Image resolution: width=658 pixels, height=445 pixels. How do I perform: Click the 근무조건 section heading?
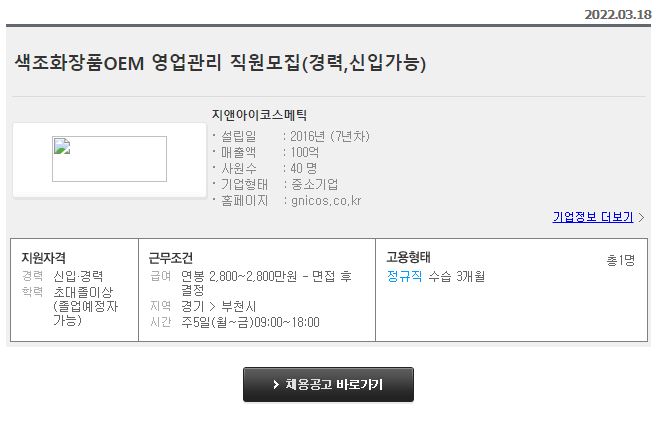point(171,257)
